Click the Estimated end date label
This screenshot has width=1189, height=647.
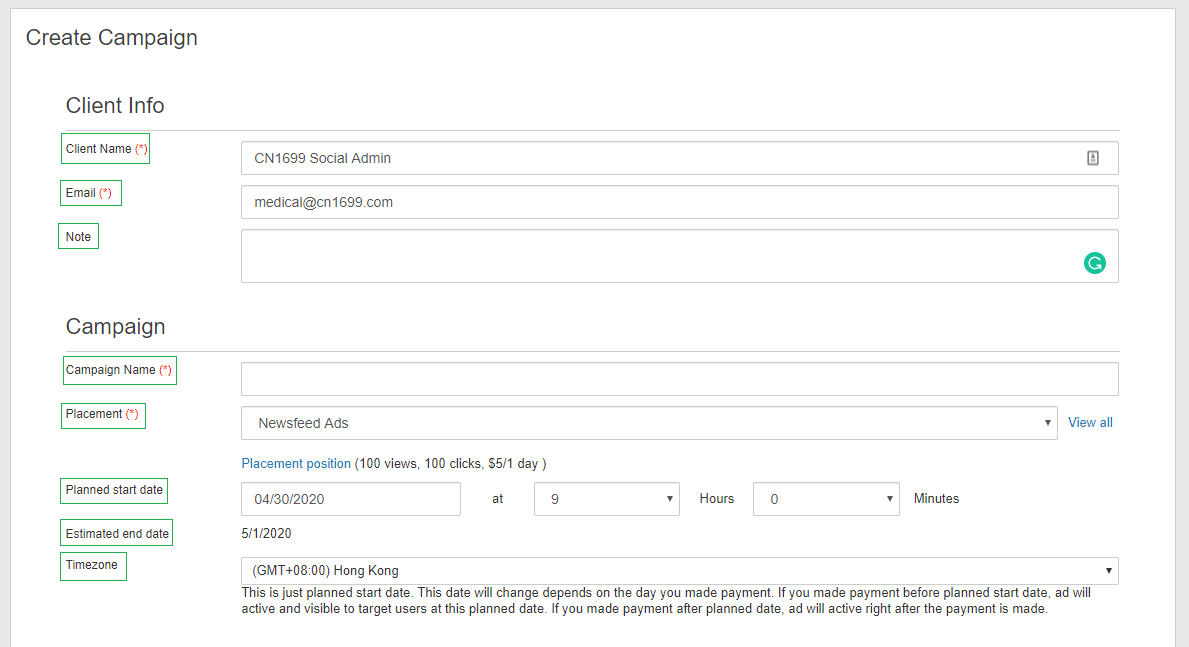point(117,534)
